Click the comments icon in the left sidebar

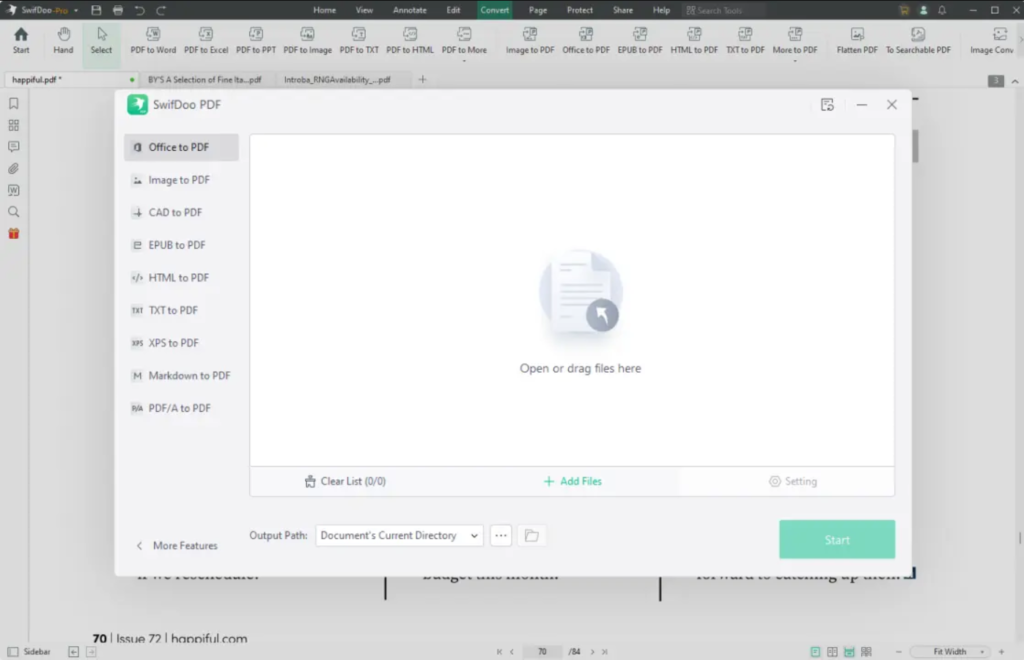click(14, 146)
